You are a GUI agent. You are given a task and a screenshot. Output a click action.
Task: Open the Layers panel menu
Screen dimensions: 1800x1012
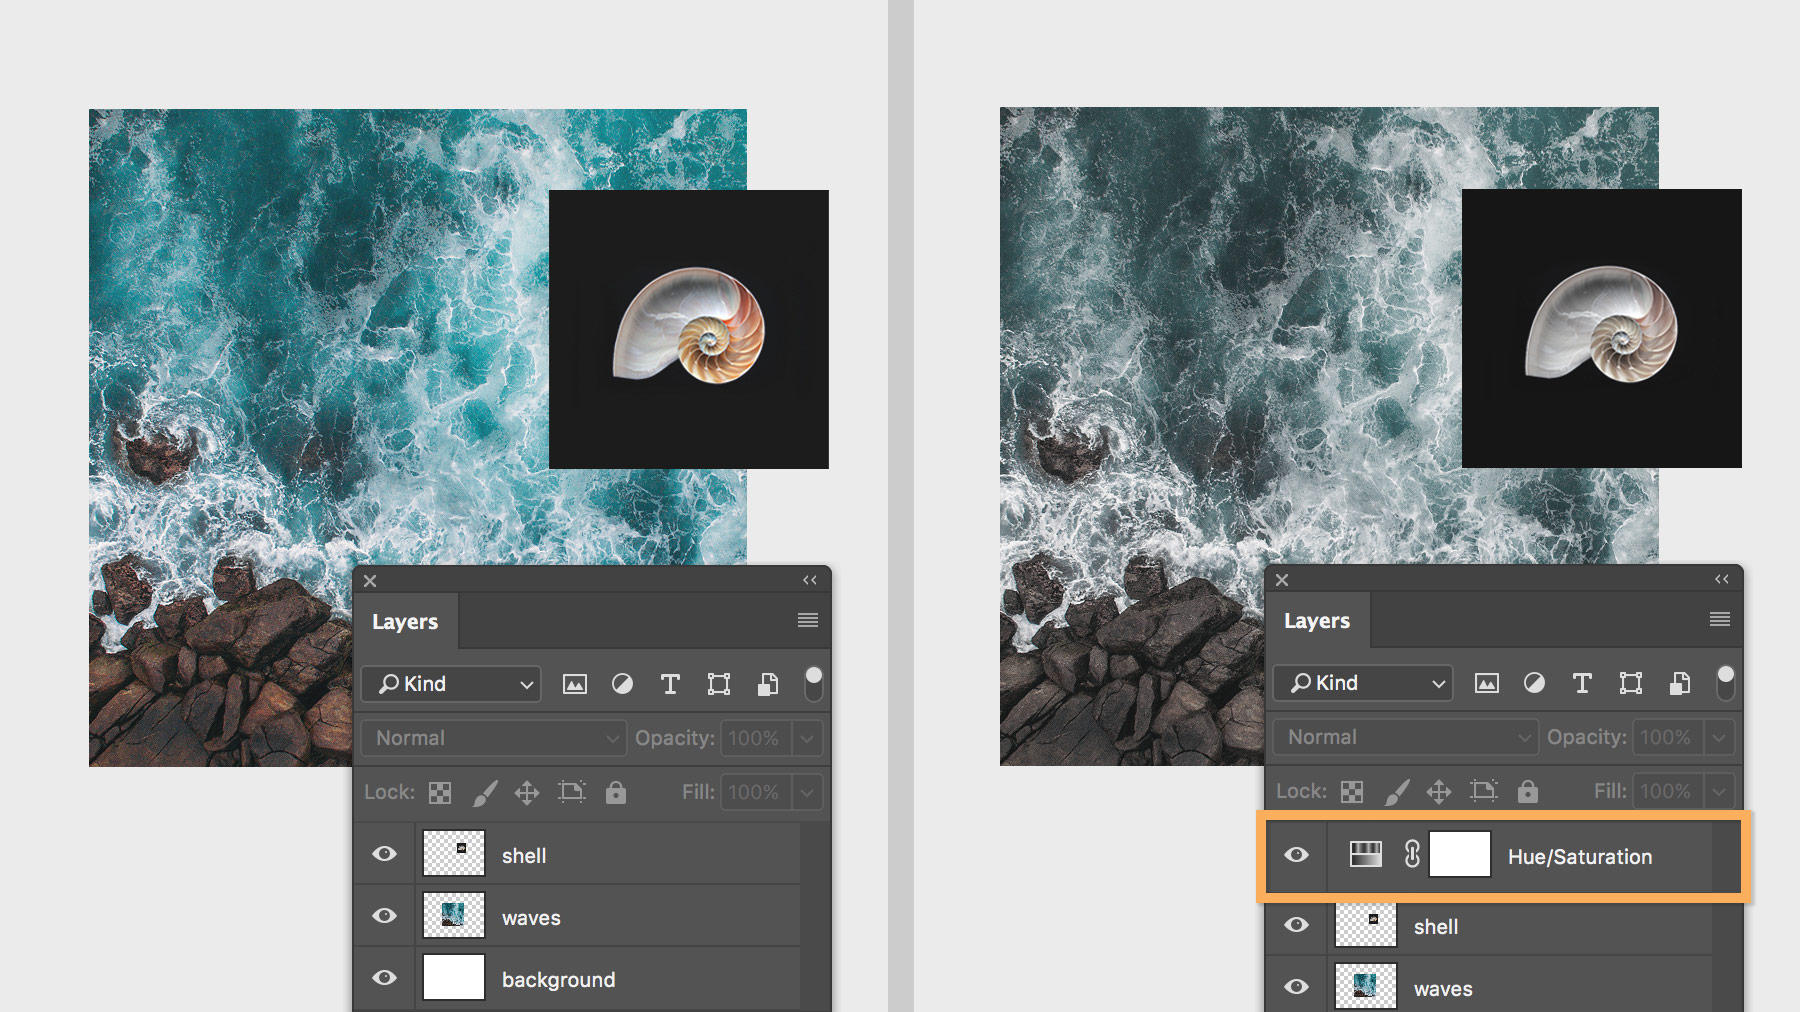pyautogui.click(x=806, y=620)
